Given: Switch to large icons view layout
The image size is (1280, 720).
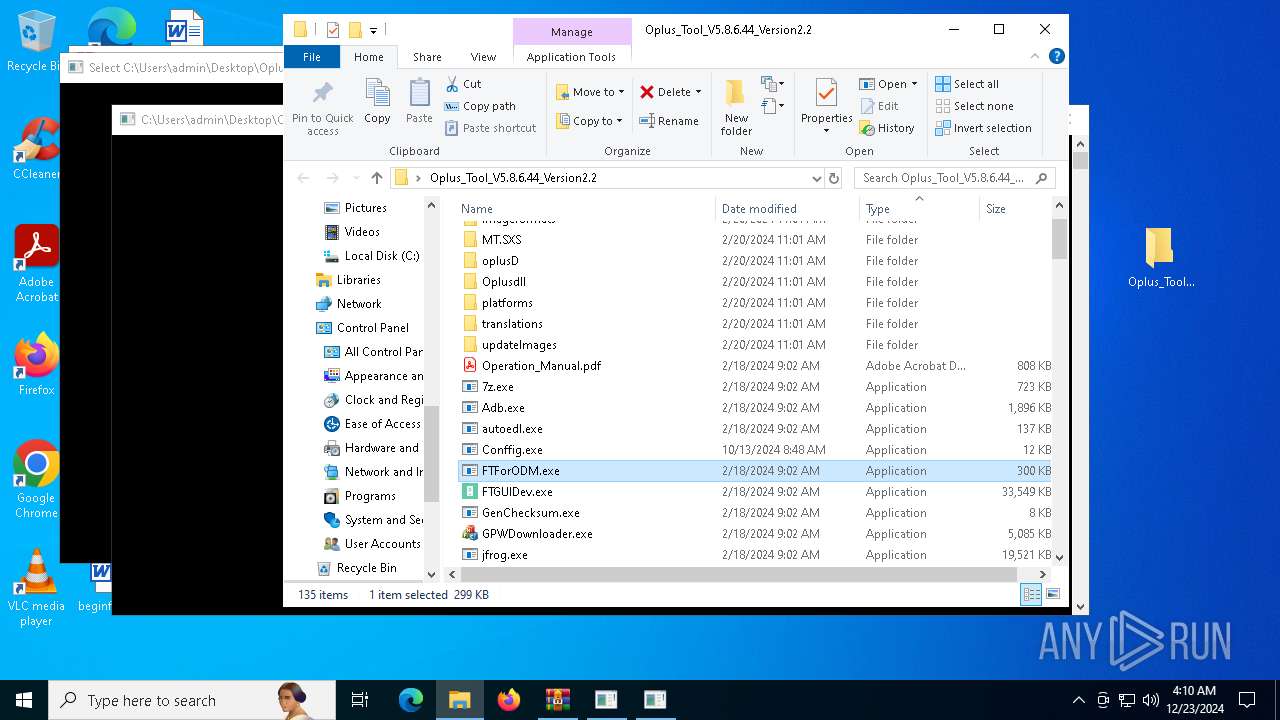Looking at the screenshot, I should point(1052,595).
